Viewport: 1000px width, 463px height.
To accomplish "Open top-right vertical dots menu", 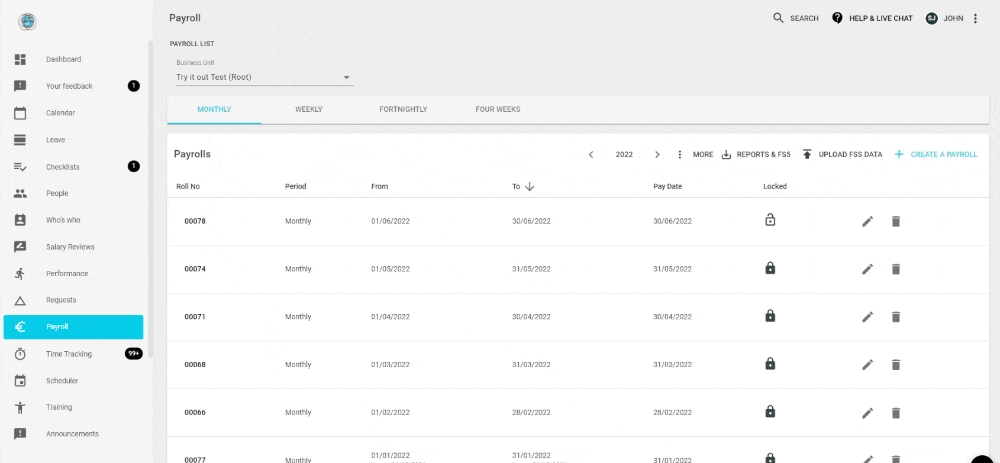I will (975, 18).
